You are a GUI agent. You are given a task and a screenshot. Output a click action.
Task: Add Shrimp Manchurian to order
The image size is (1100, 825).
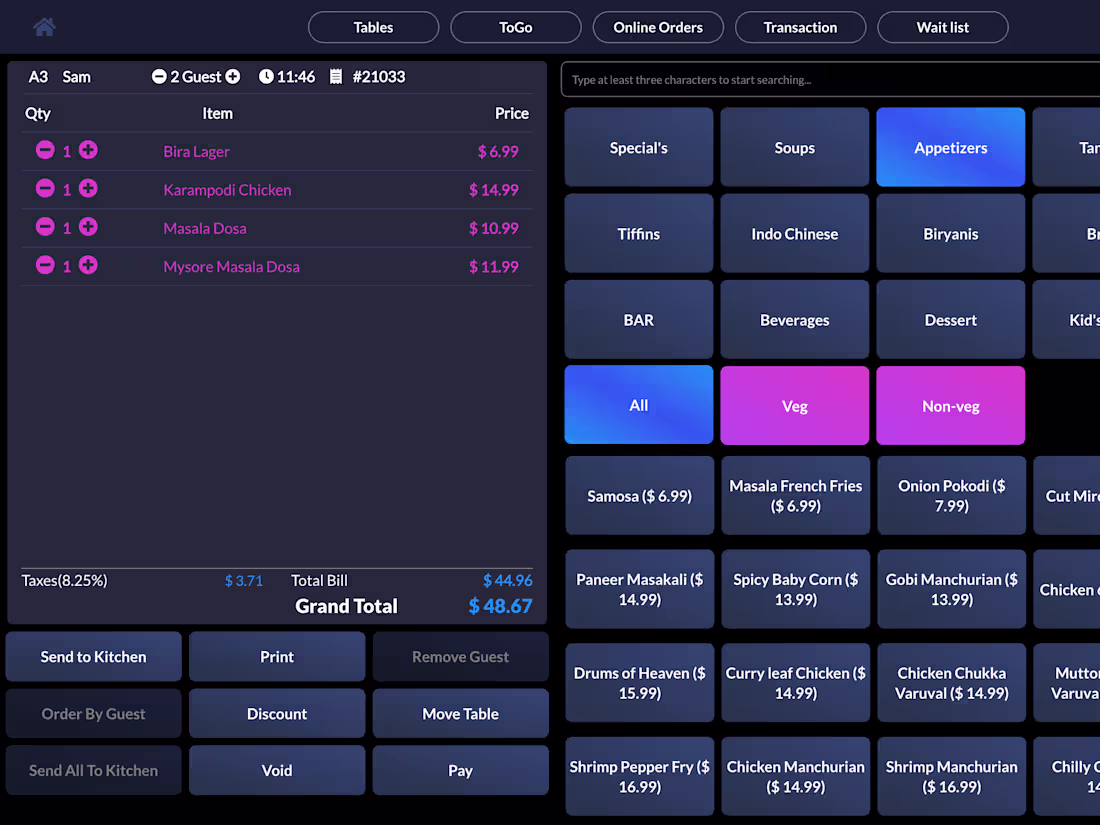[x=951, y=777]
